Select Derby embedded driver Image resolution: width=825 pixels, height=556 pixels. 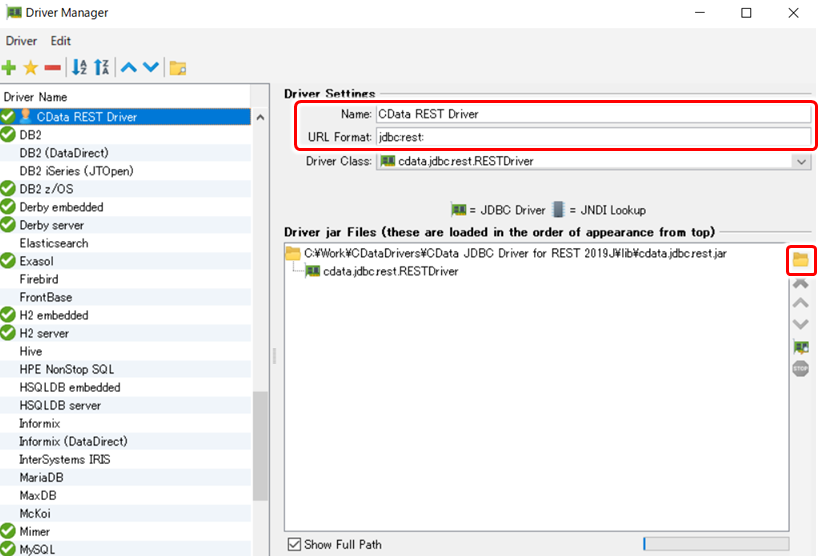pos(125,207)
